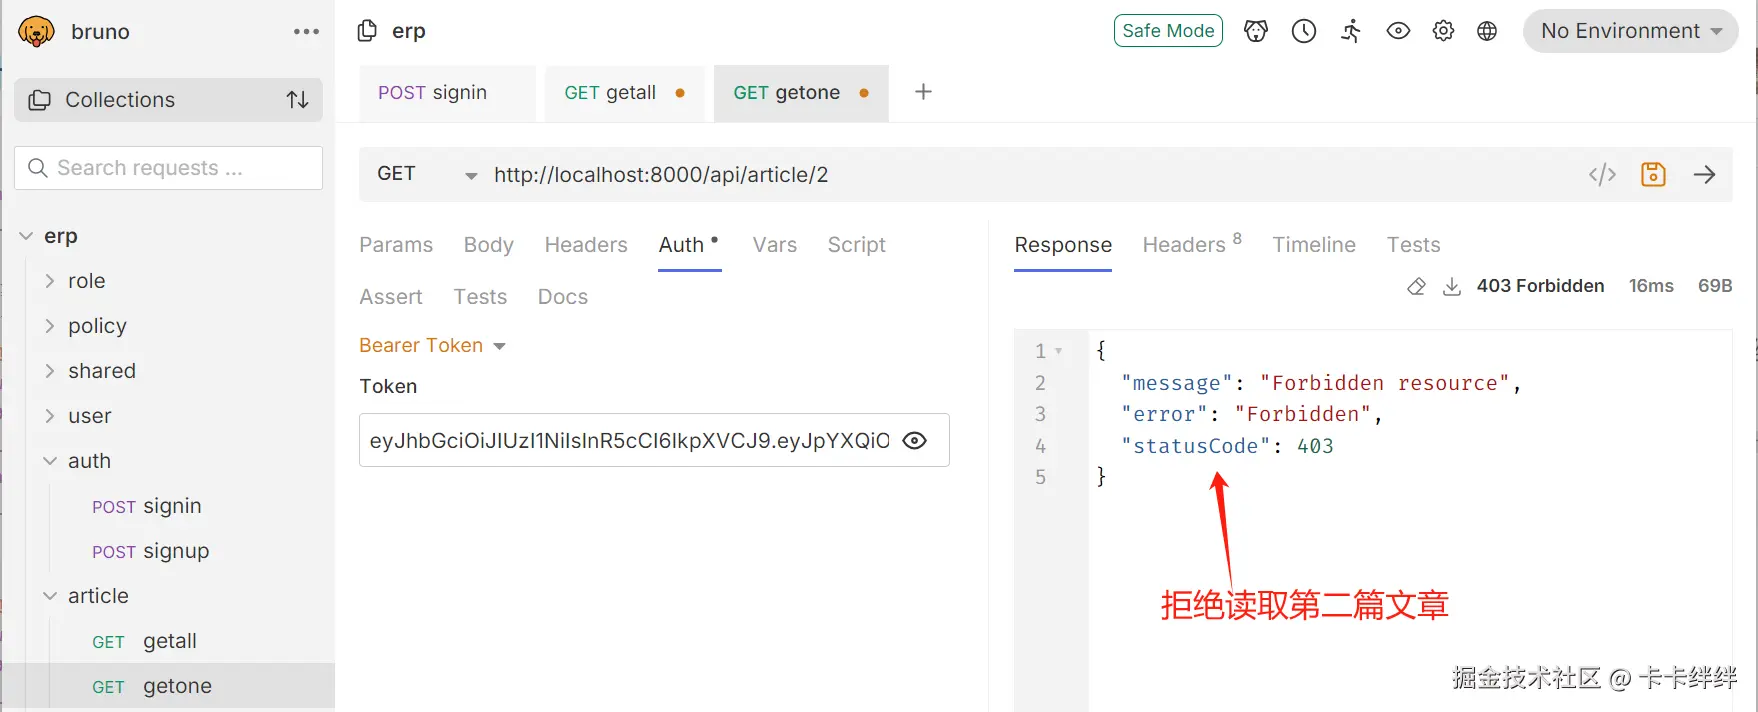Viewport: 1758px width, 712px height.
Task: Select the Auth tab
Action: tap(689, 245)
